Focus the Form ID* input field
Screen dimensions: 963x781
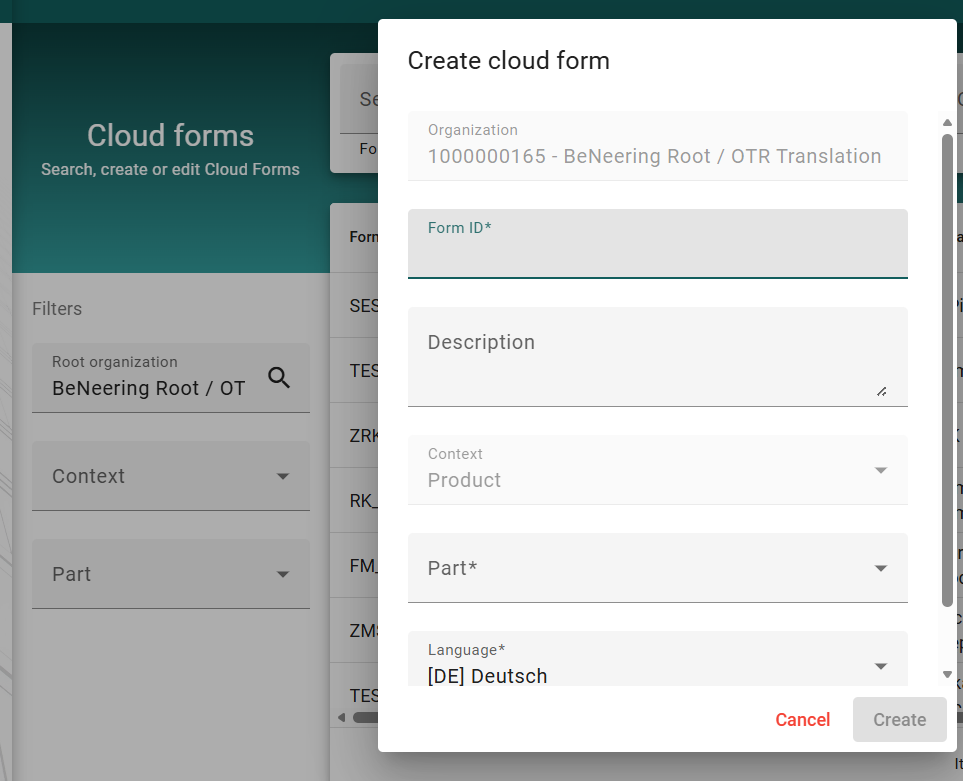pyautogui.click(x=657, y=255)
